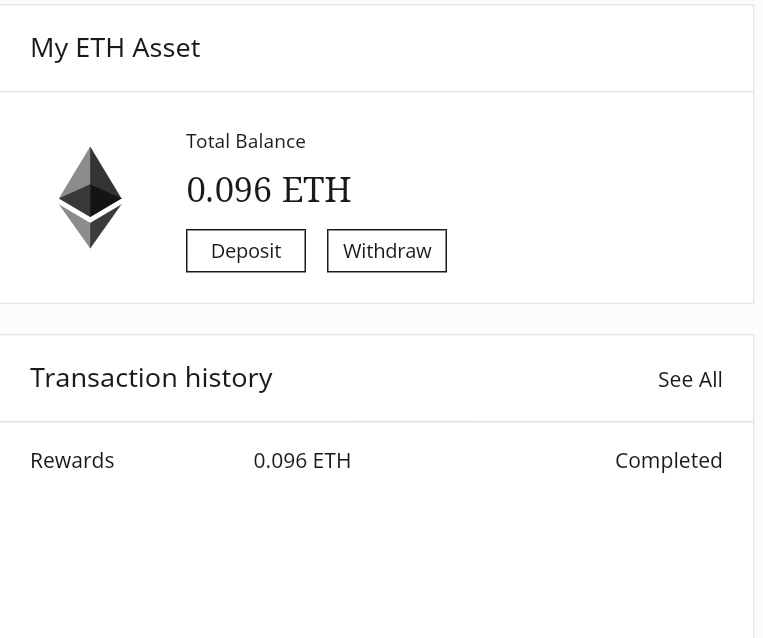
Task: Select the Rewards transaction label
Action: click(x=72, y=460)
